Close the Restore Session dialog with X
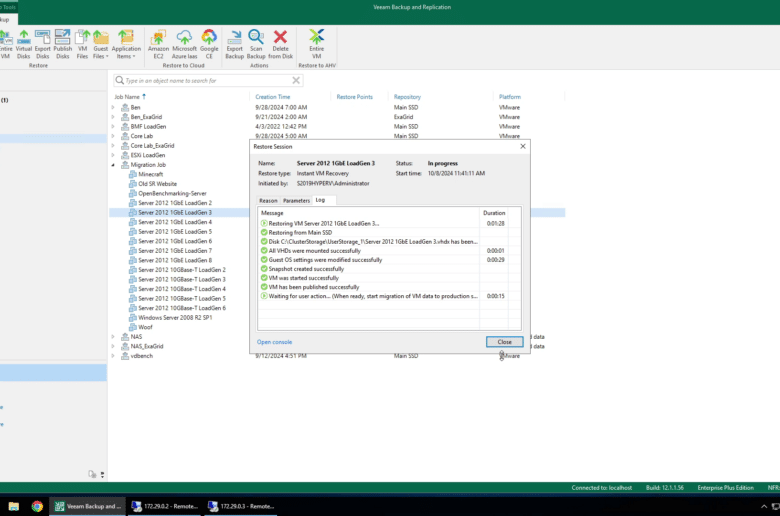Viewport: 780px width, 516px height. tap(522, 146)
